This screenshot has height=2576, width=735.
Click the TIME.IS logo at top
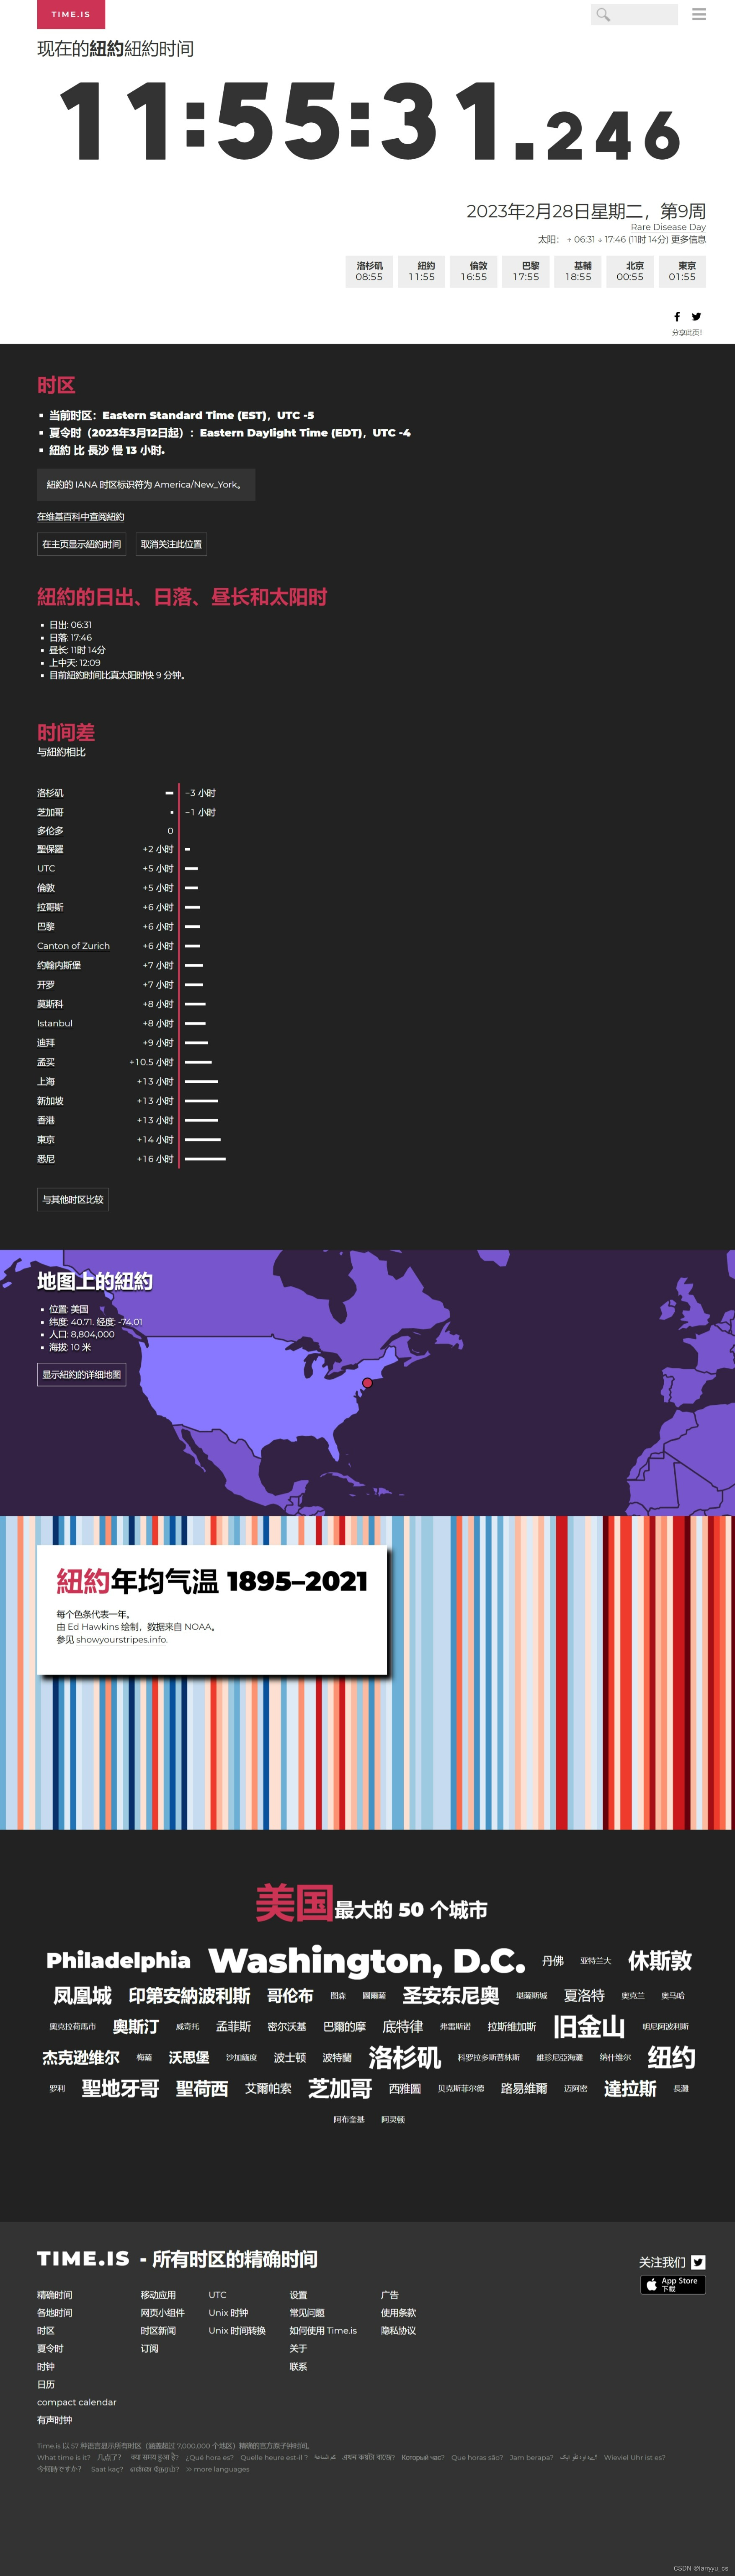(71, 14)
